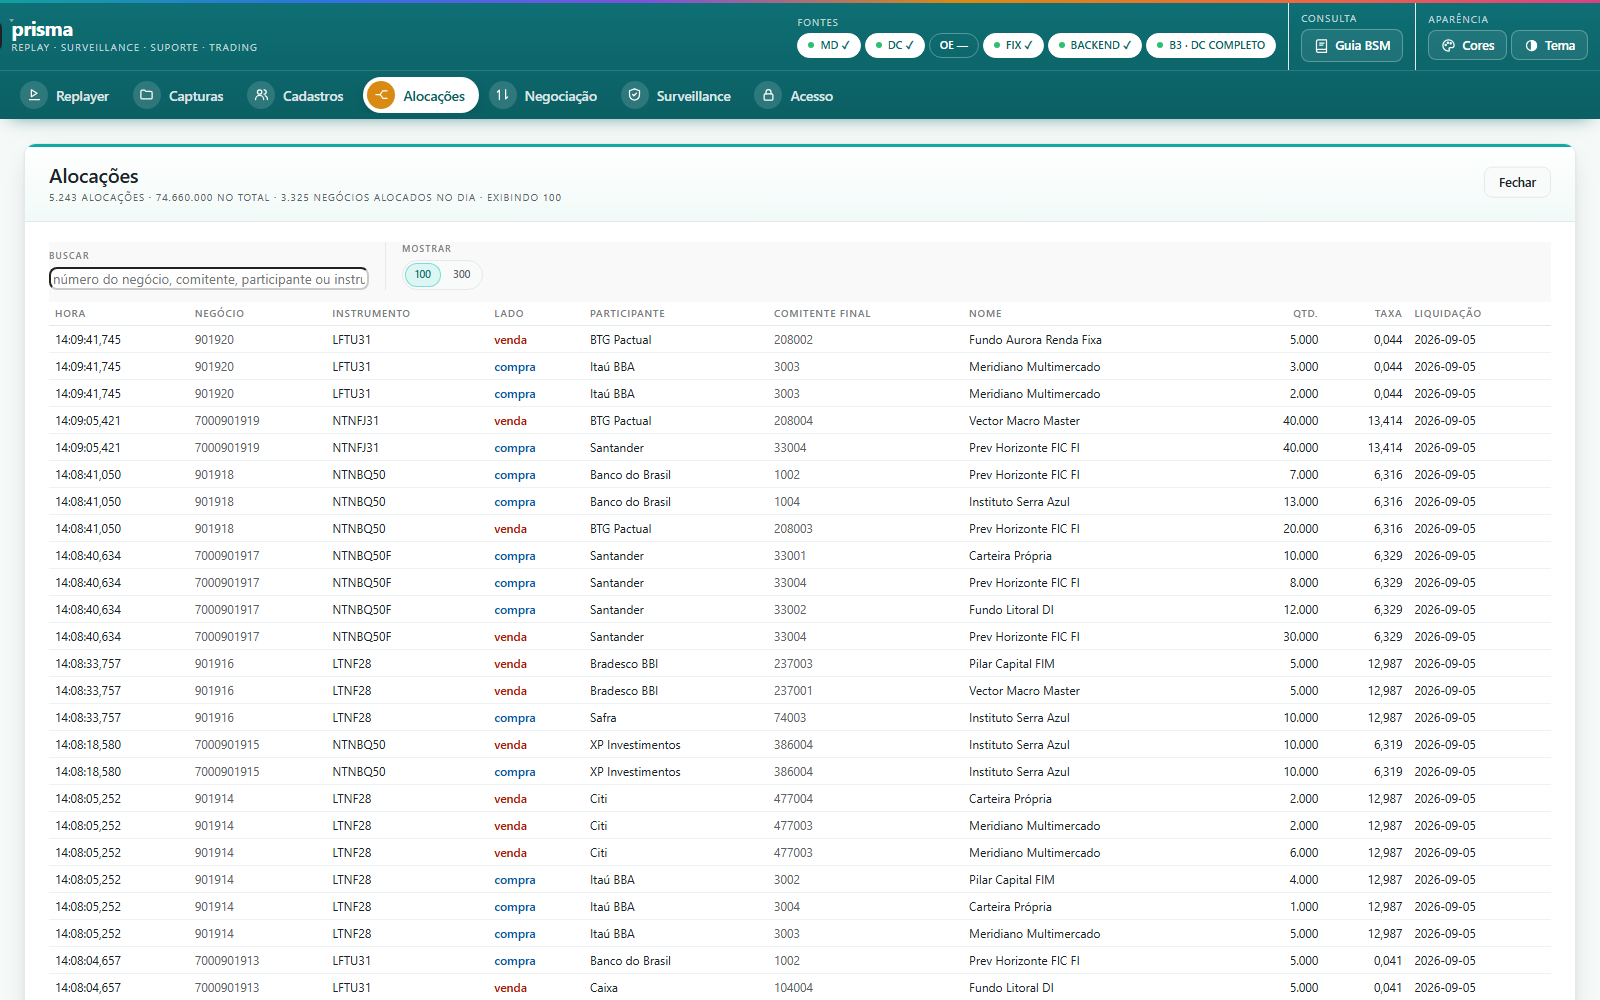Toggle the MD source pill
This screenshot has width=1600, height=1000.
point(829,45)
